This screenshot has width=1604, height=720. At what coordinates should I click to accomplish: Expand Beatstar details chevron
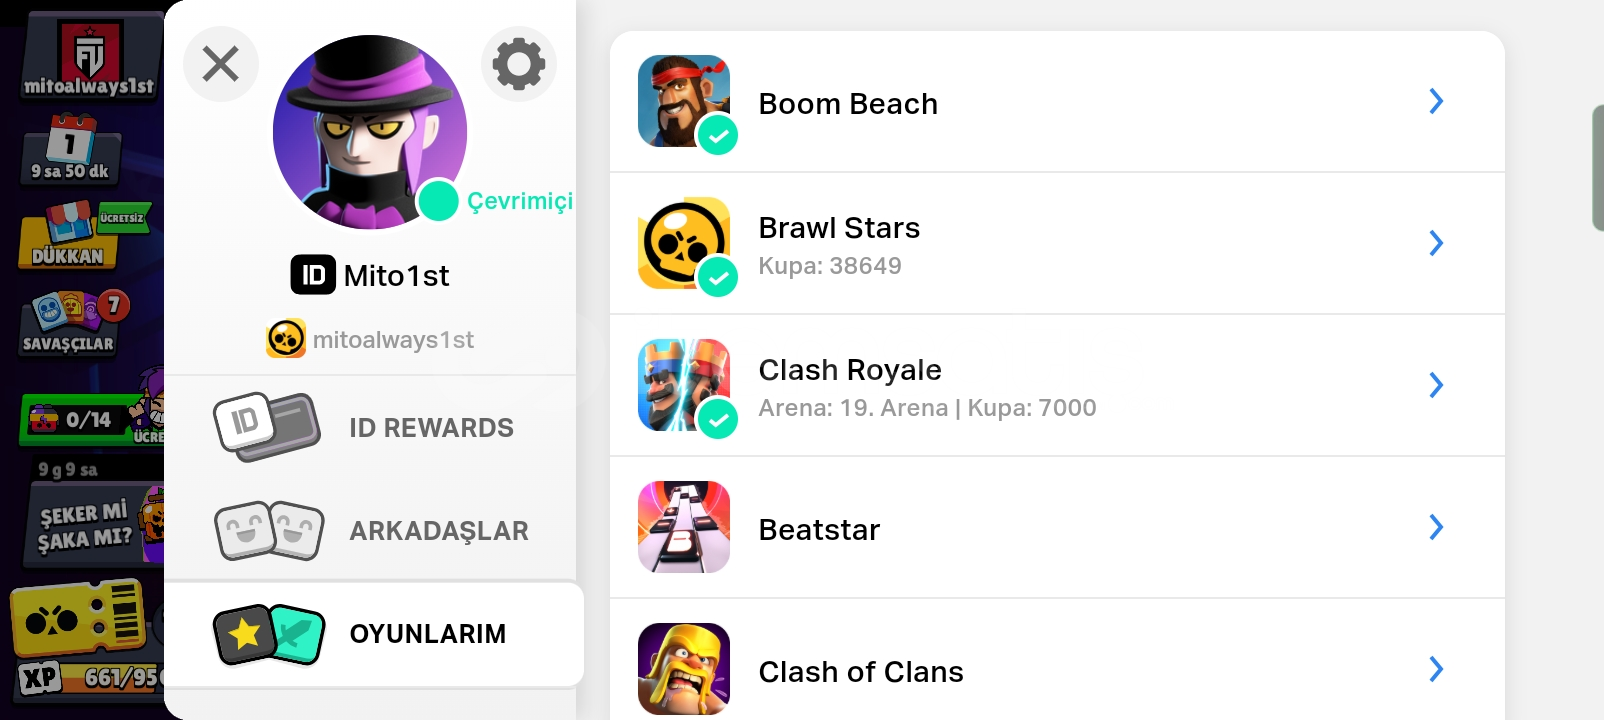1436,527
